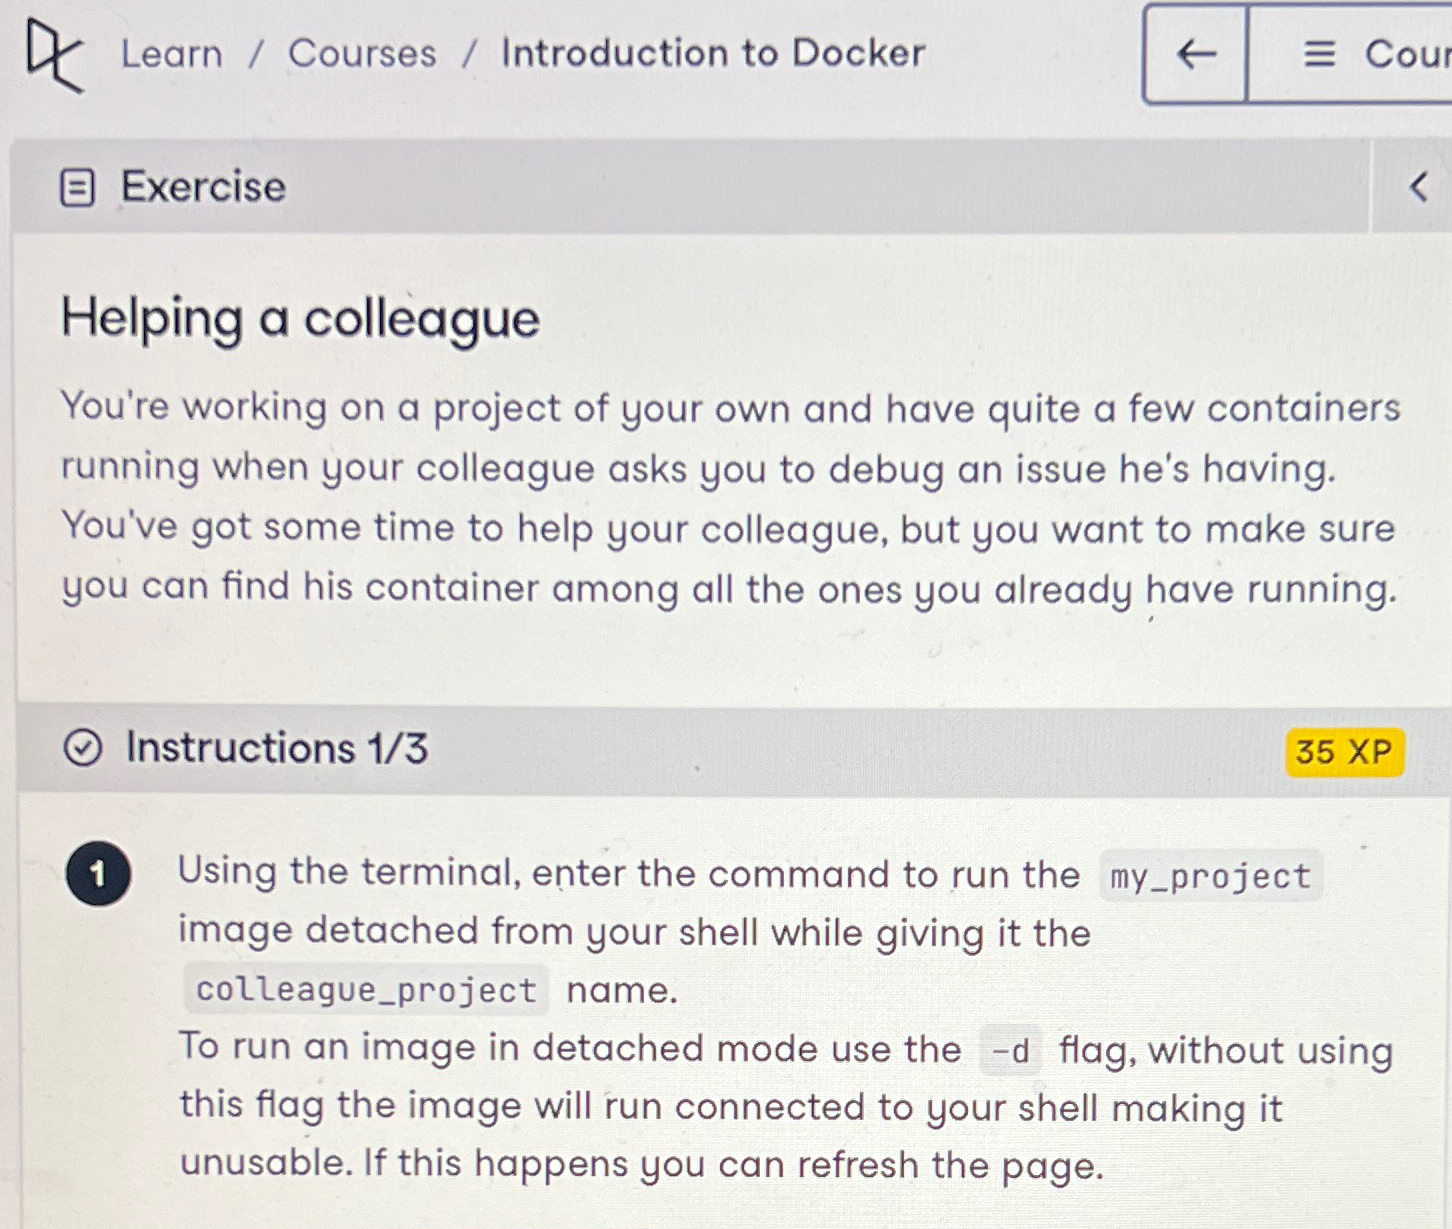Image resolution: width=1452 pixels, height=1229 pixels.
Task: Click the exercise scenario description text
Action: coord(730,497)
